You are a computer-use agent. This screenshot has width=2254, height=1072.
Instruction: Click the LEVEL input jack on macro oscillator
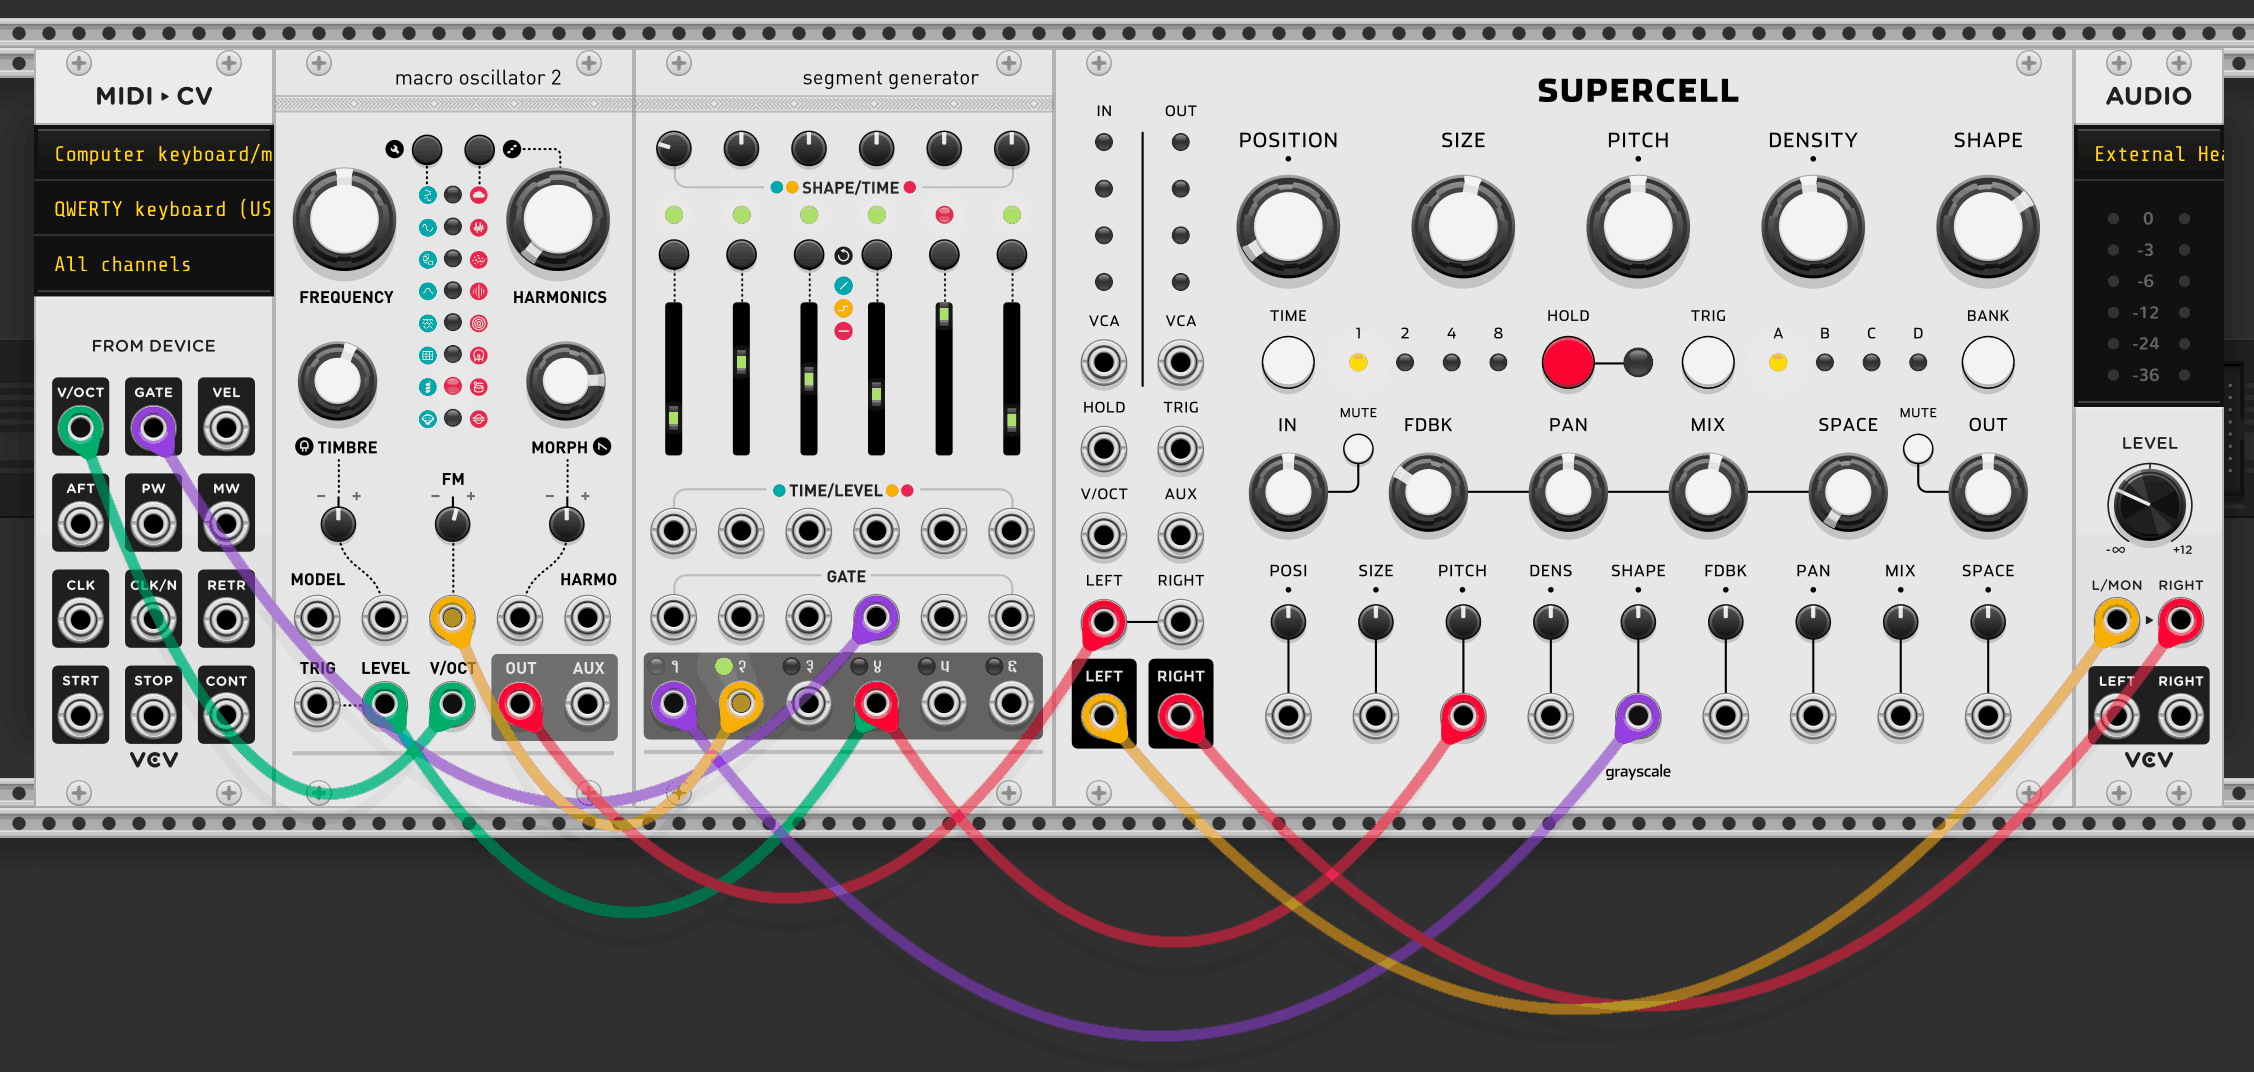click(385, 705)
